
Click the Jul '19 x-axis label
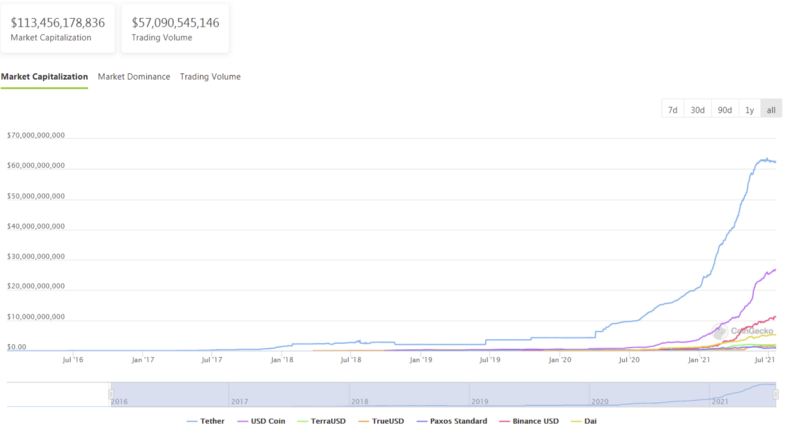[490, 360]
